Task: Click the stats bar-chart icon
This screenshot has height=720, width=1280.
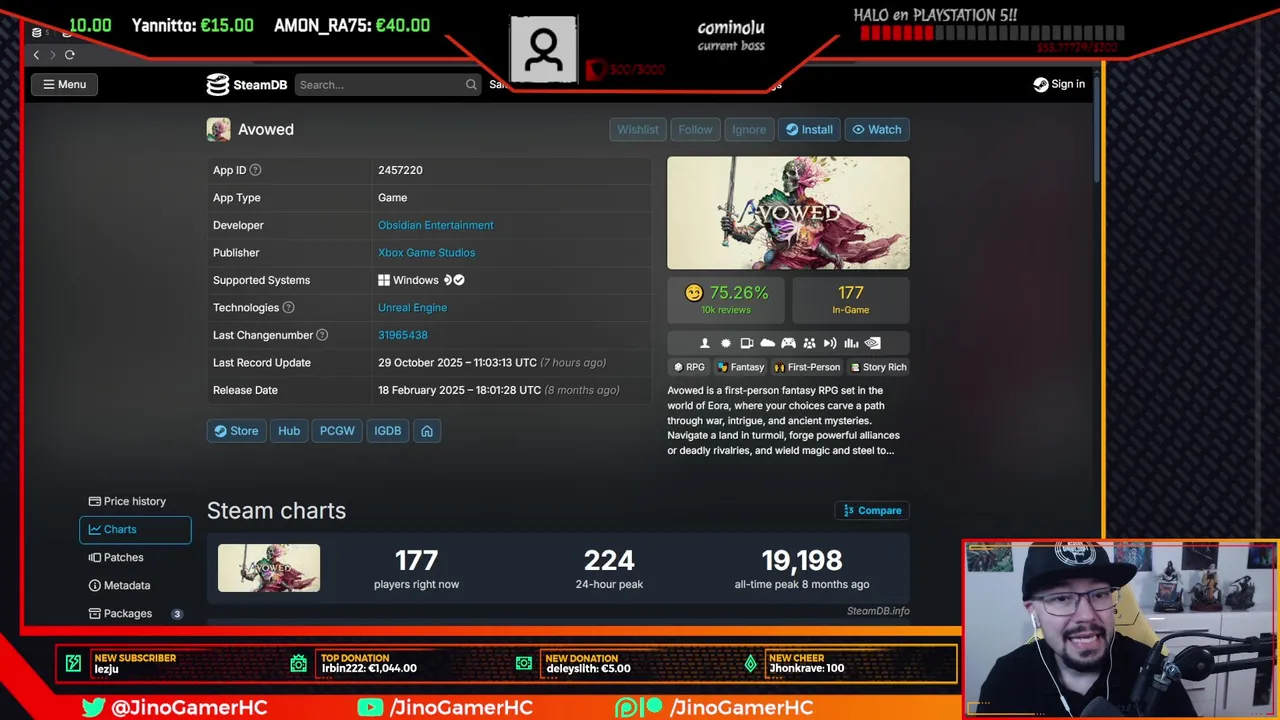Action: [x=851, y=343]
